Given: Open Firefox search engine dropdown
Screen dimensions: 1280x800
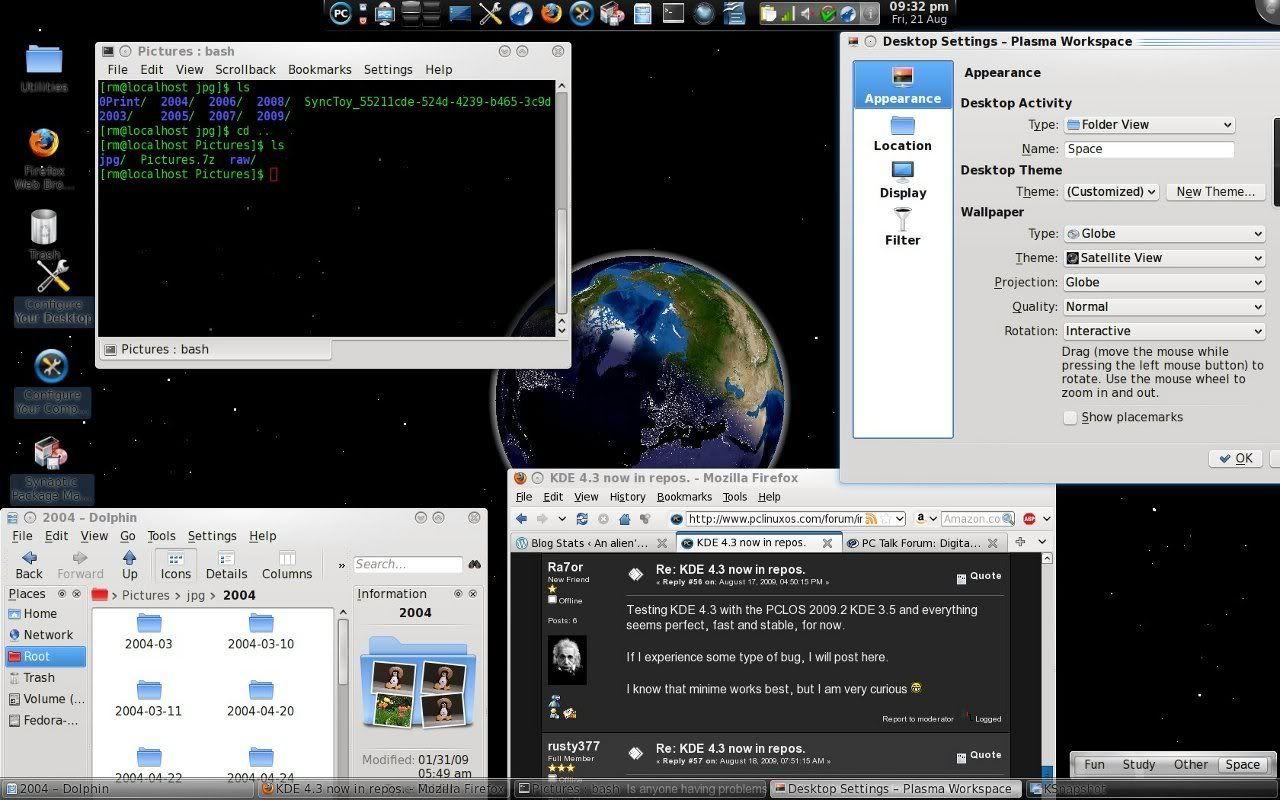Looking at the screenshot, I should coord(924,518).
